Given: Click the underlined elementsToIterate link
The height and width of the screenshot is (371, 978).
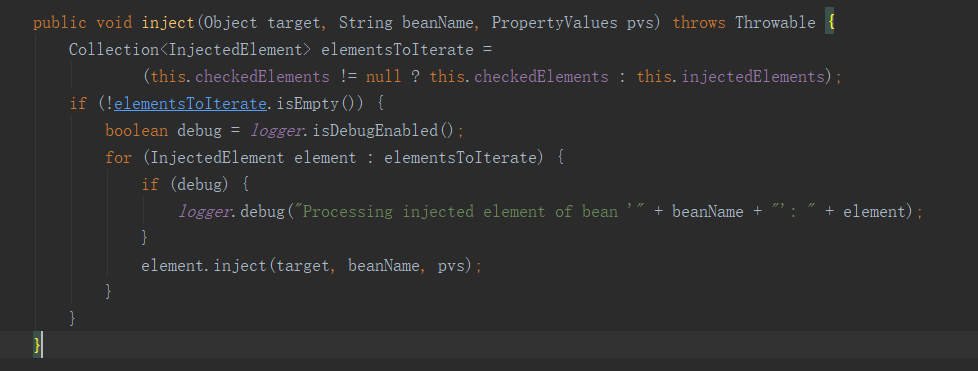Looking at the screenshot, I should [x=190, y=104].
